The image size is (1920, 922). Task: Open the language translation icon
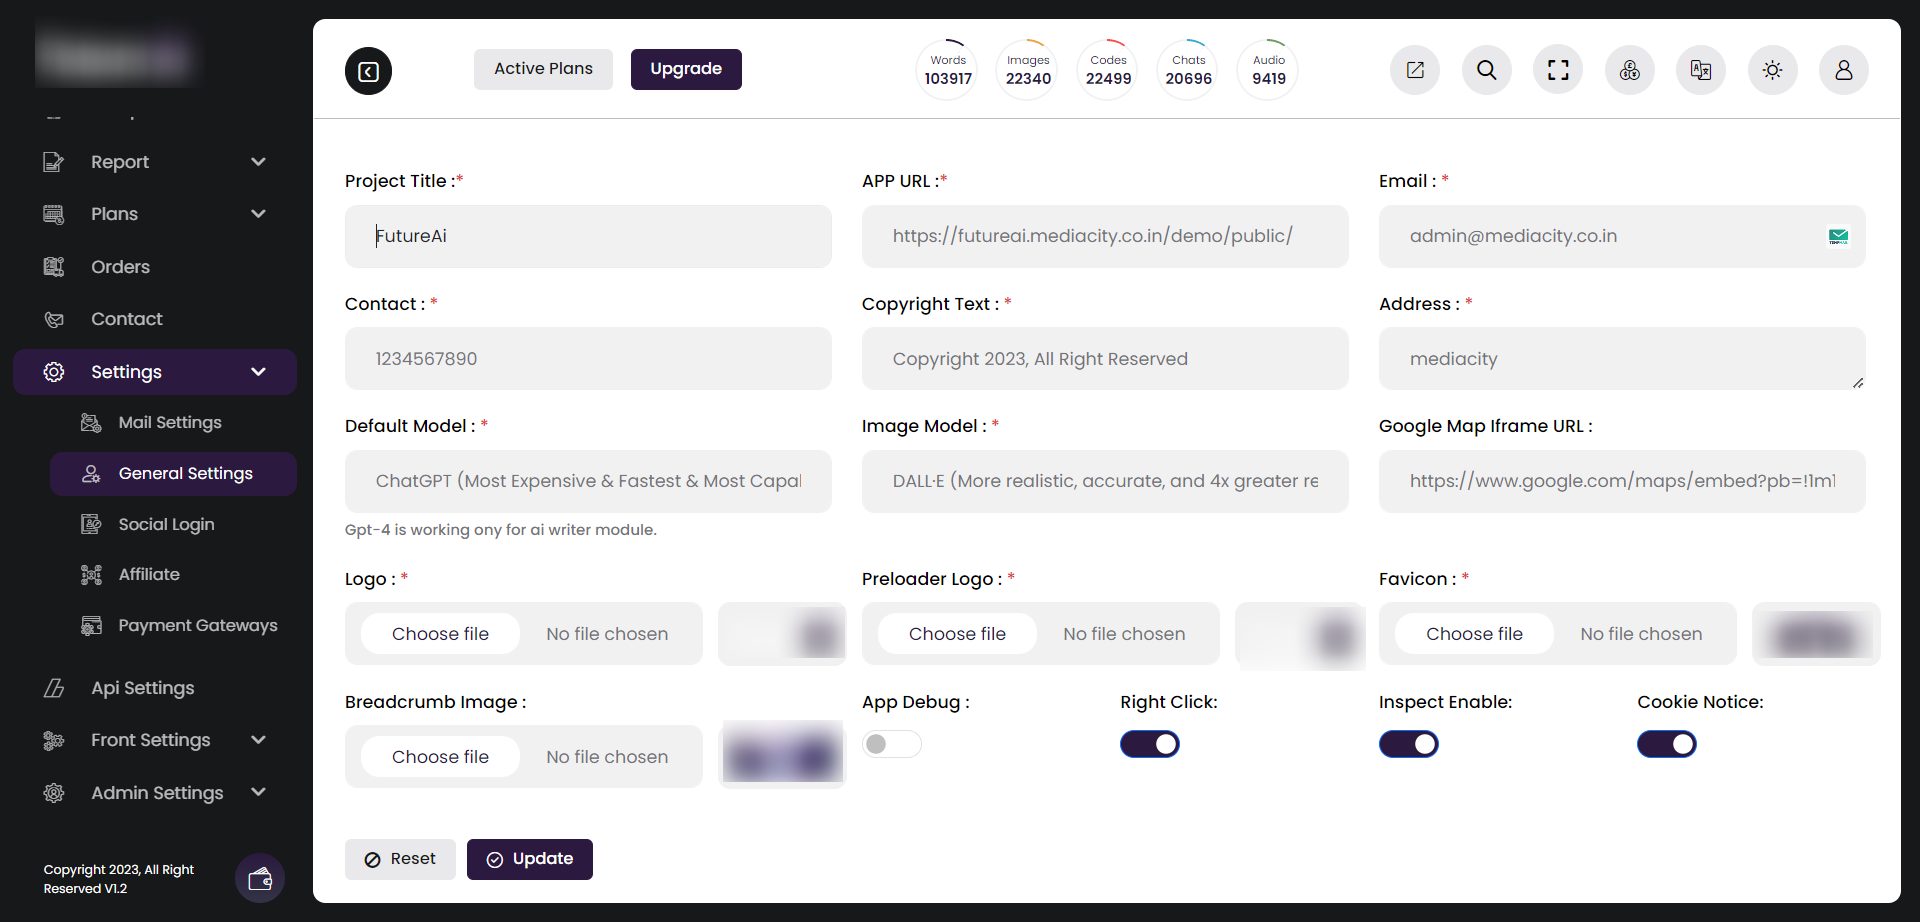[x=1700, y=70]
